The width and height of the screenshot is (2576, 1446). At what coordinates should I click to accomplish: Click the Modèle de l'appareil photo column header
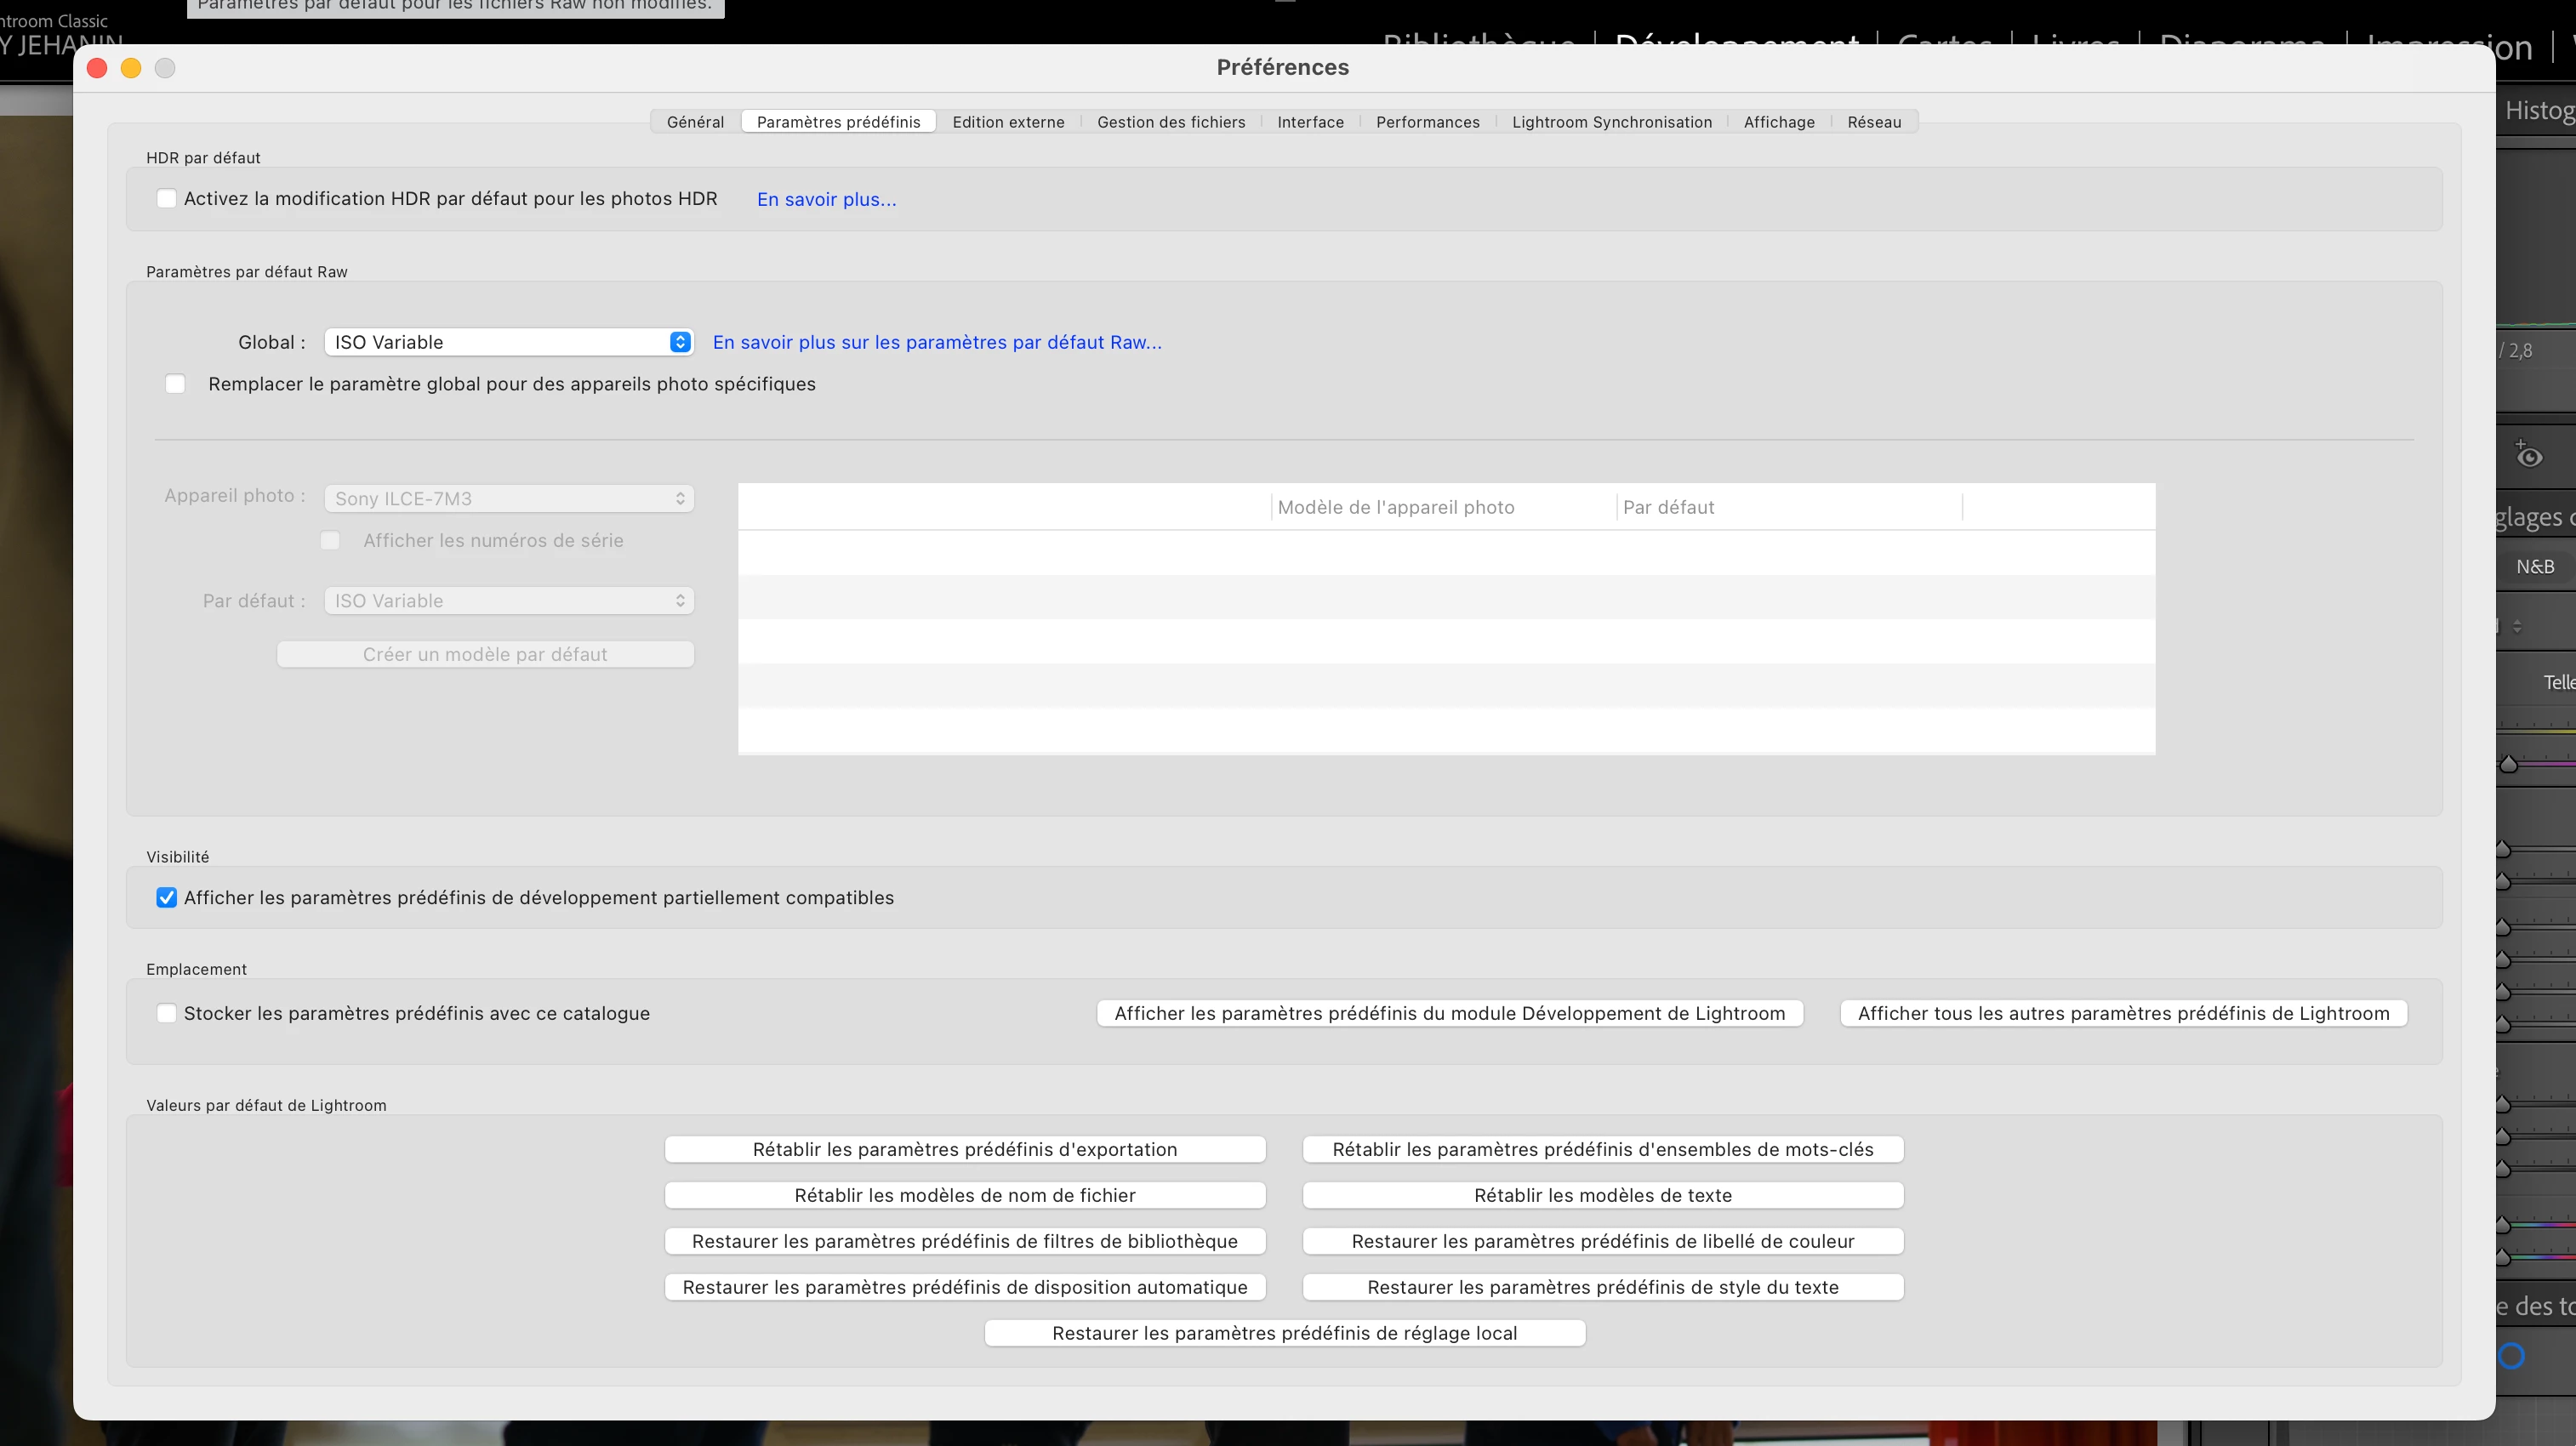tap(1395, 507)
